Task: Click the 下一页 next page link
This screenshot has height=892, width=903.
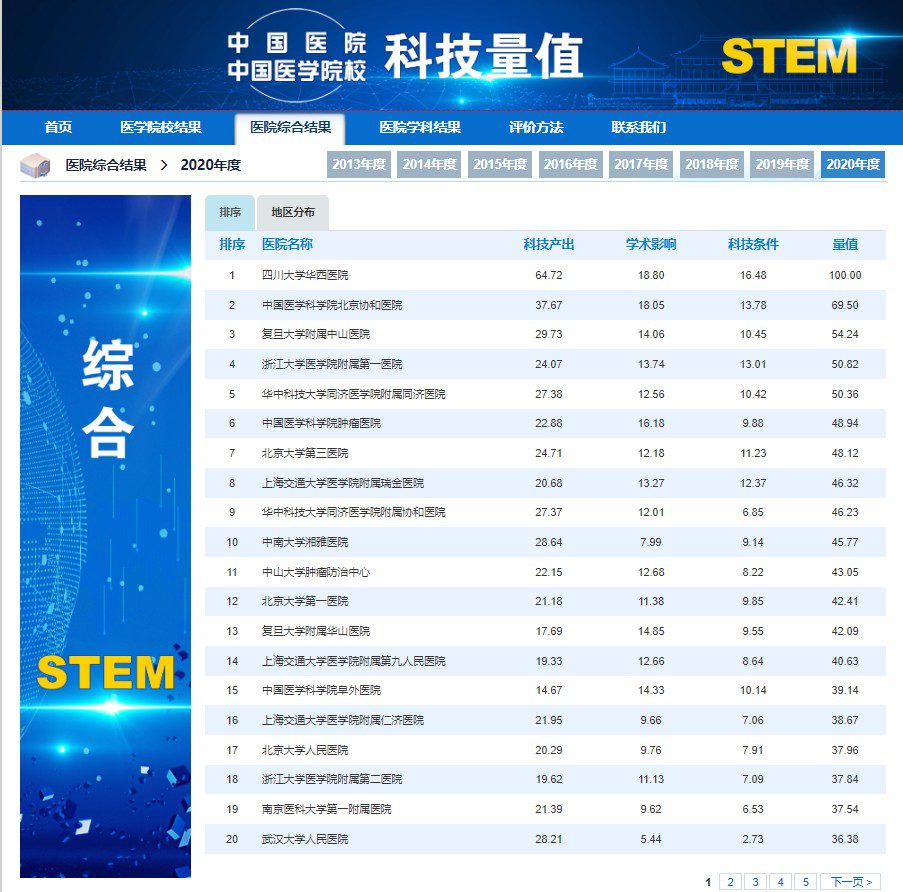Action: click(851, 882)
